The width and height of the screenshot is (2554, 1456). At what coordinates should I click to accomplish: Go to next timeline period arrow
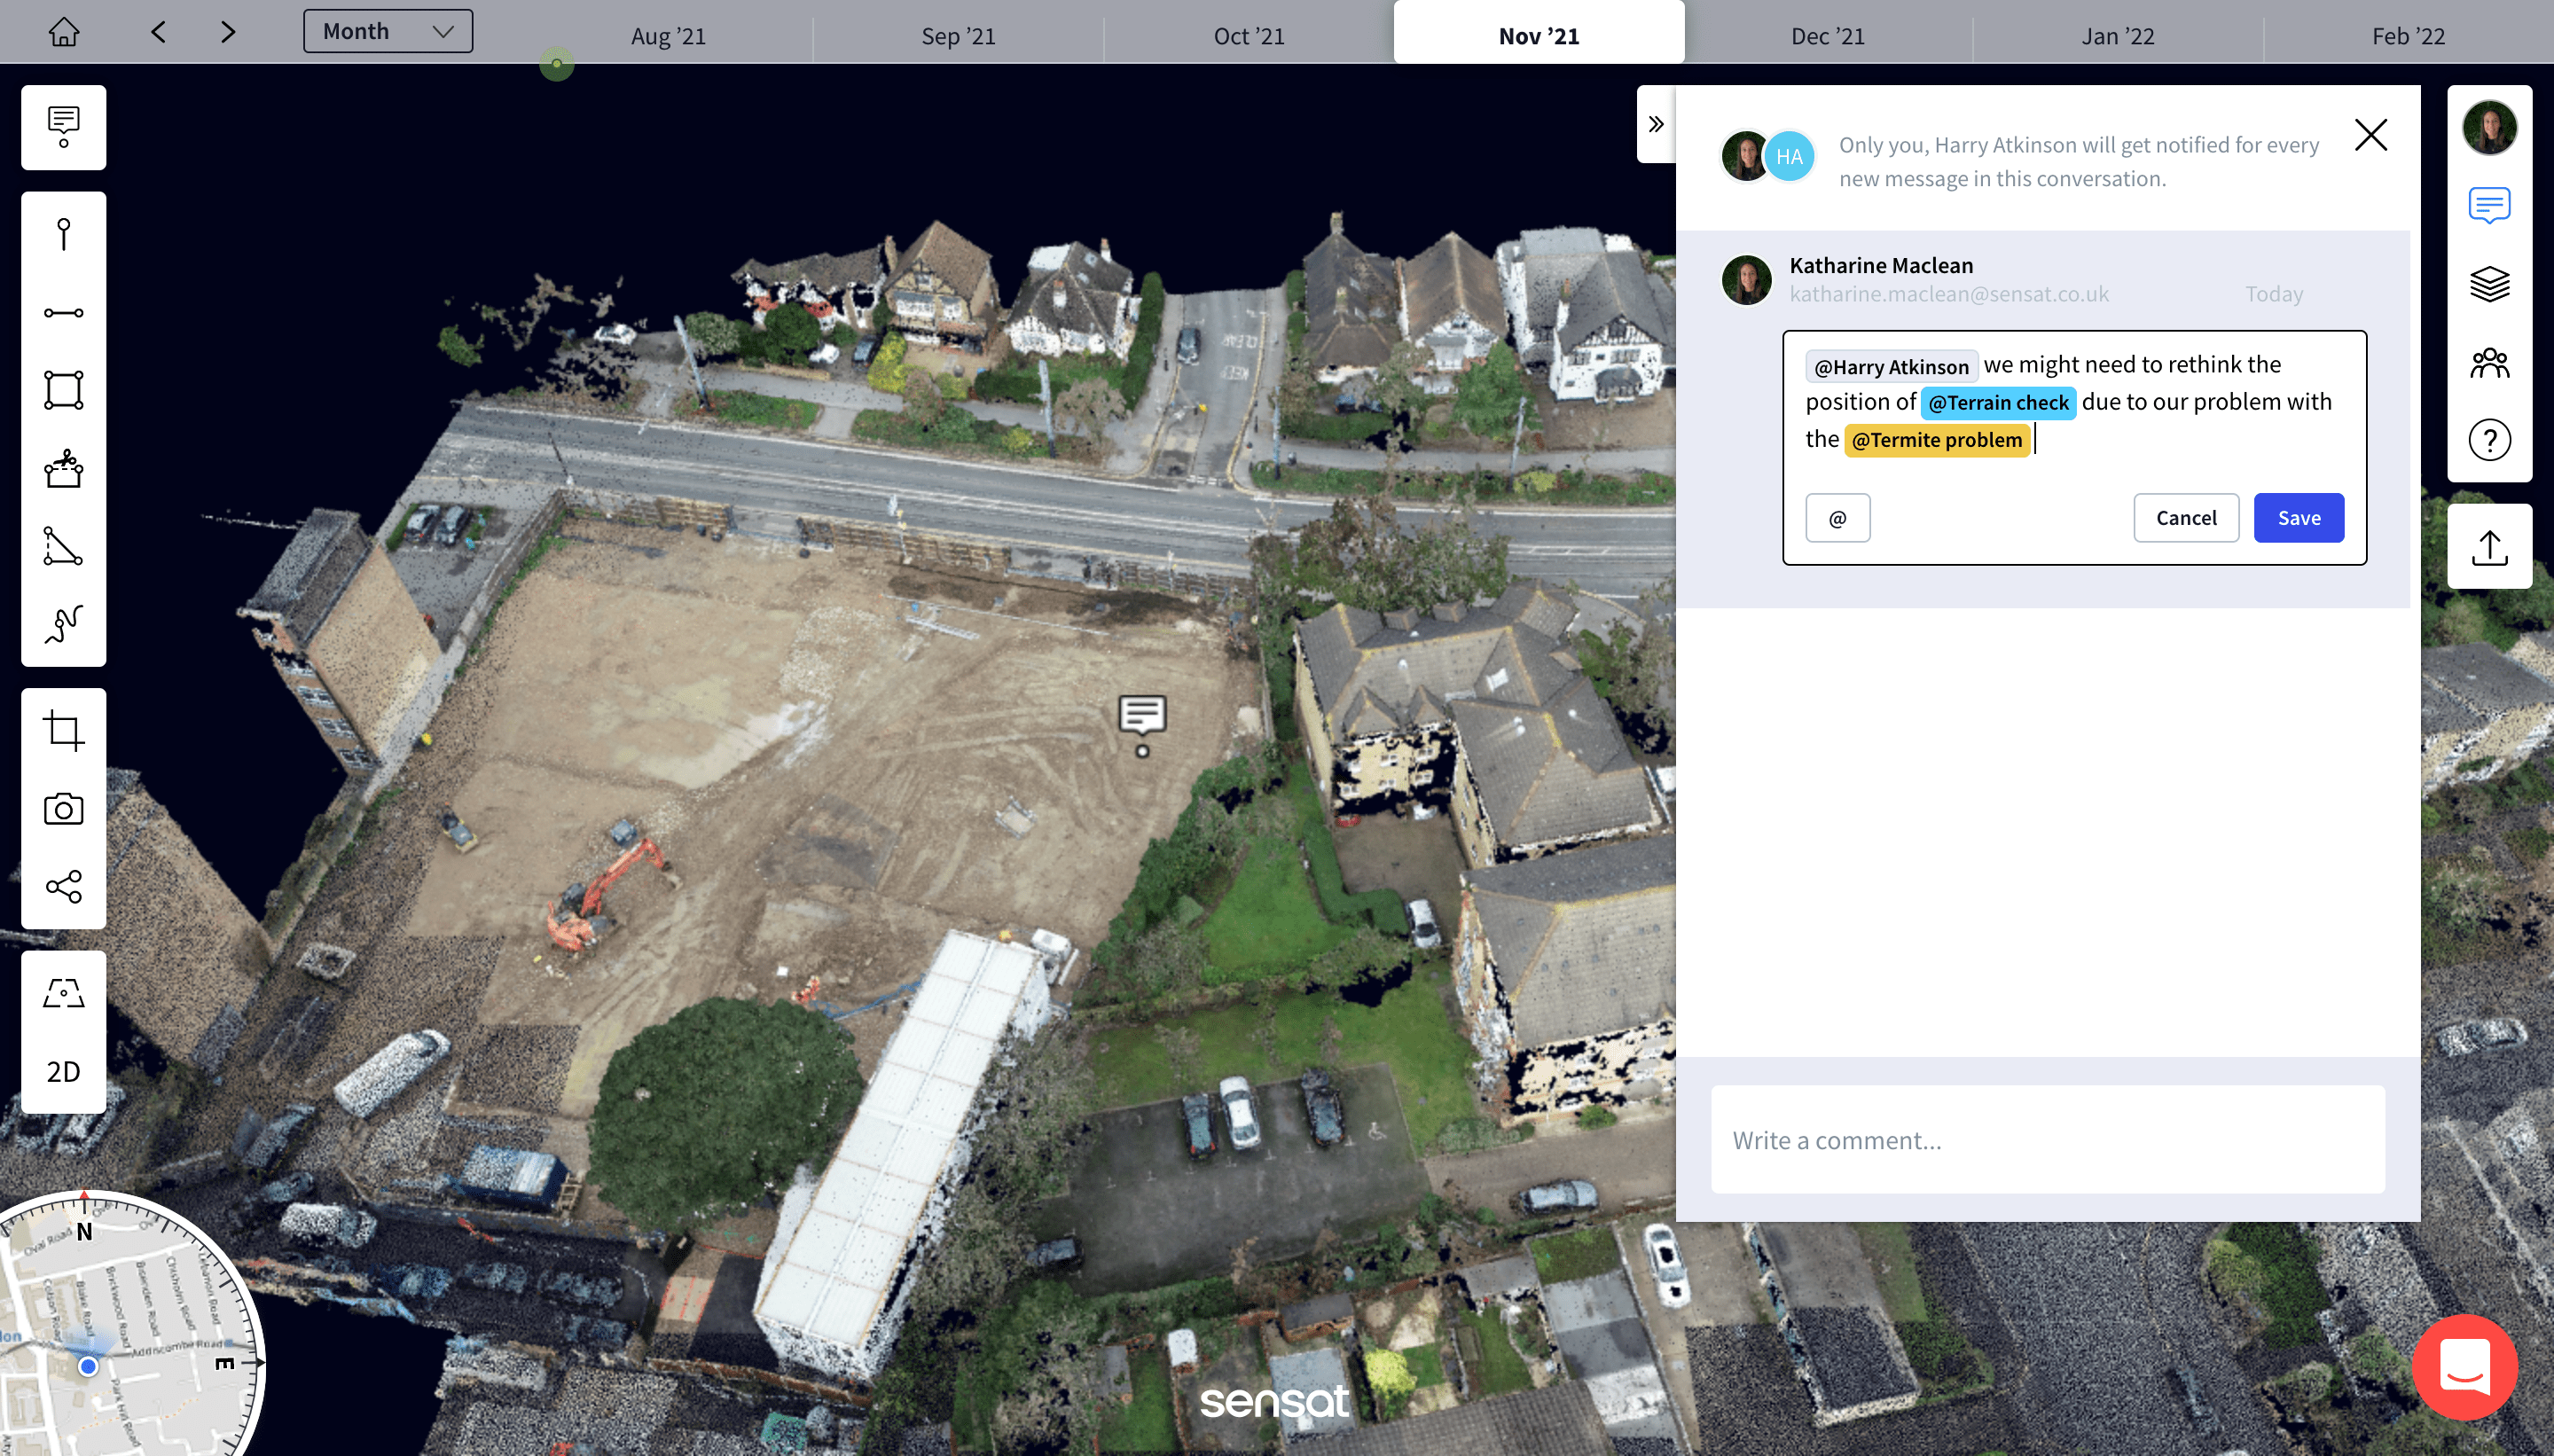click(228, 32)
